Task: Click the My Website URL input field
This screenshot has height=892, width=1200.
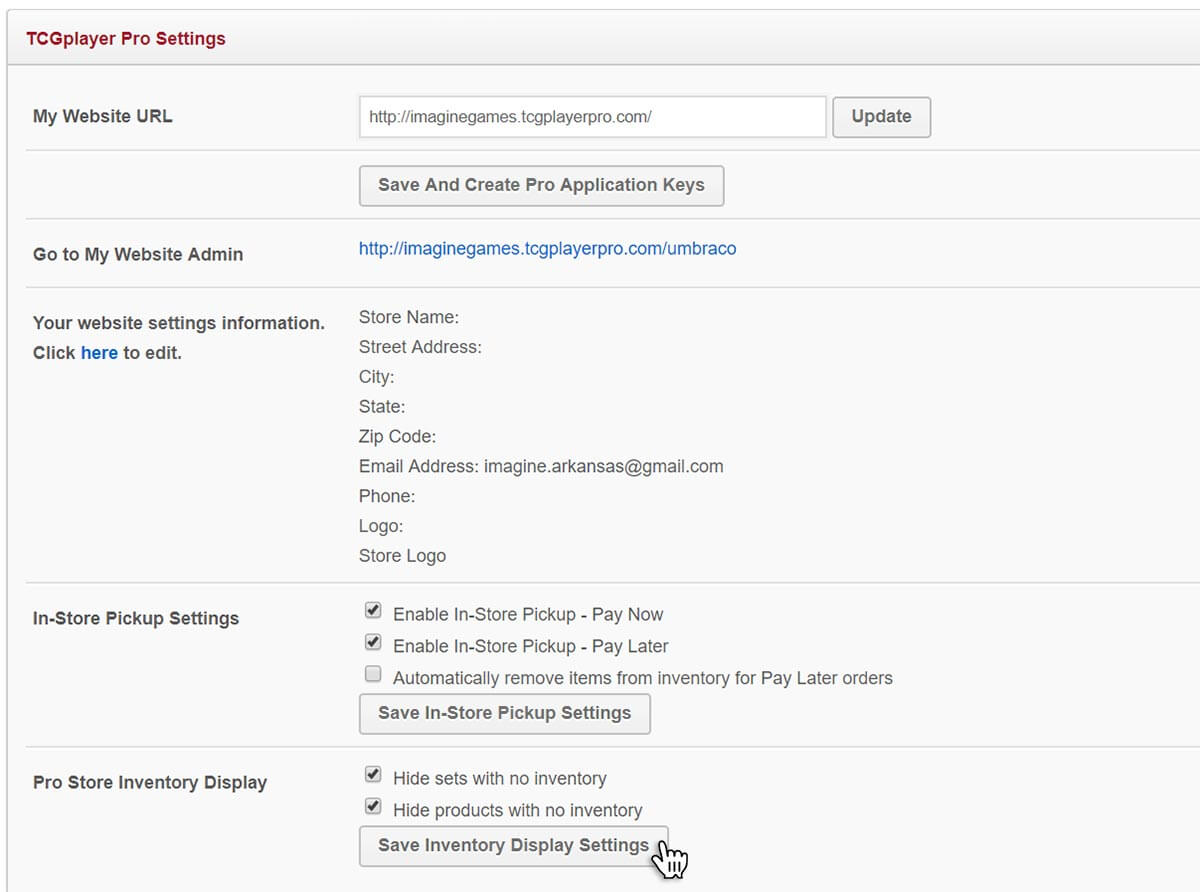Action: pyautogui.click(x=592, y=117)
